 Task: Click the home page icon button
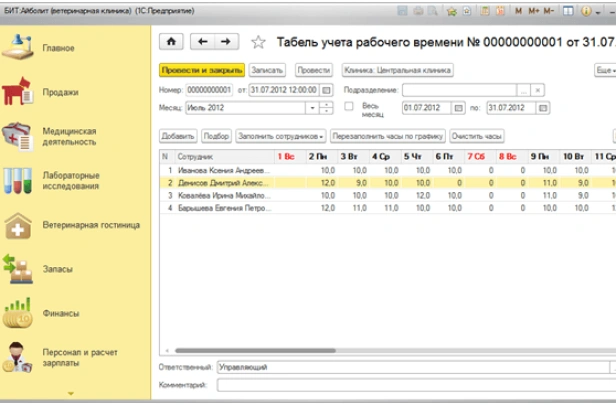tap(170, 42)
